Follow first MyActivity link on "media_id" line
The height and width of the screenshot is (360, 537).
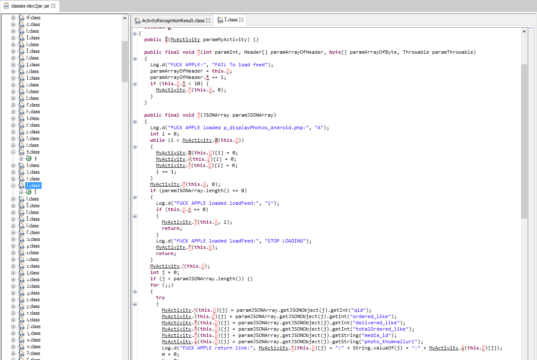coord(177,335)
